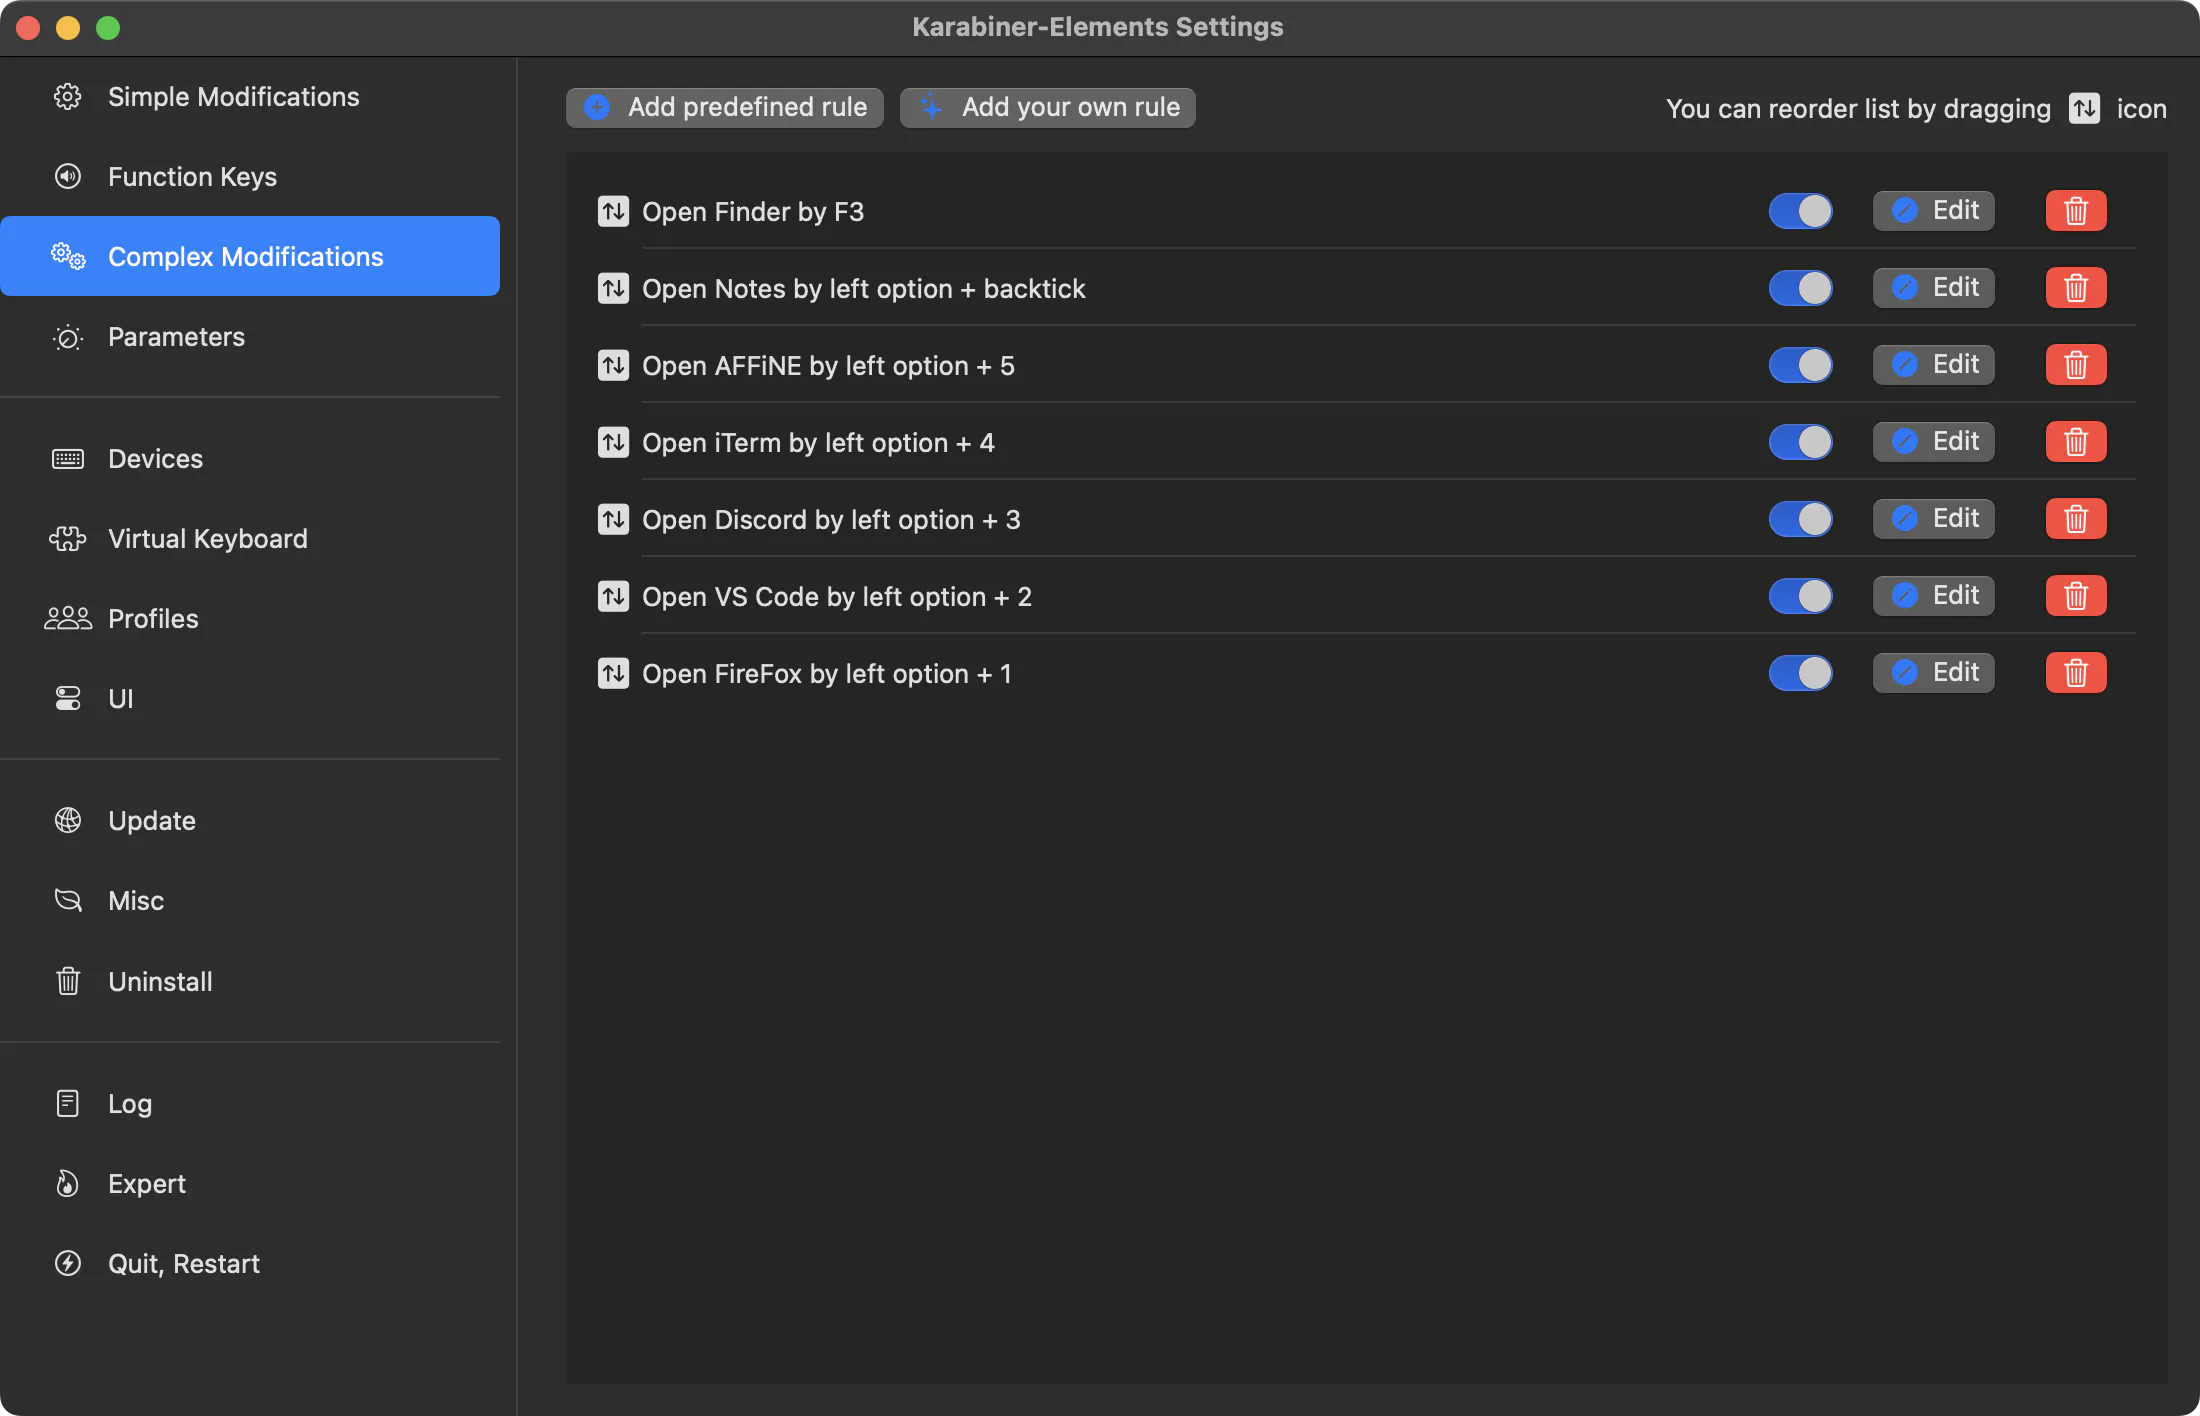Toggle off Open AFFiNE by left option + 5

[x=1800, y=365]
